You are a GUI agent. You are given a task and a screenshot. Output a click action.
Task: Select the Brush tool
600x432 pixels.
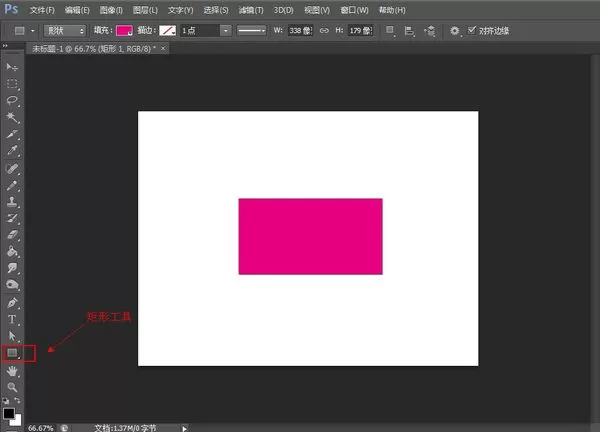pos(12,185)
